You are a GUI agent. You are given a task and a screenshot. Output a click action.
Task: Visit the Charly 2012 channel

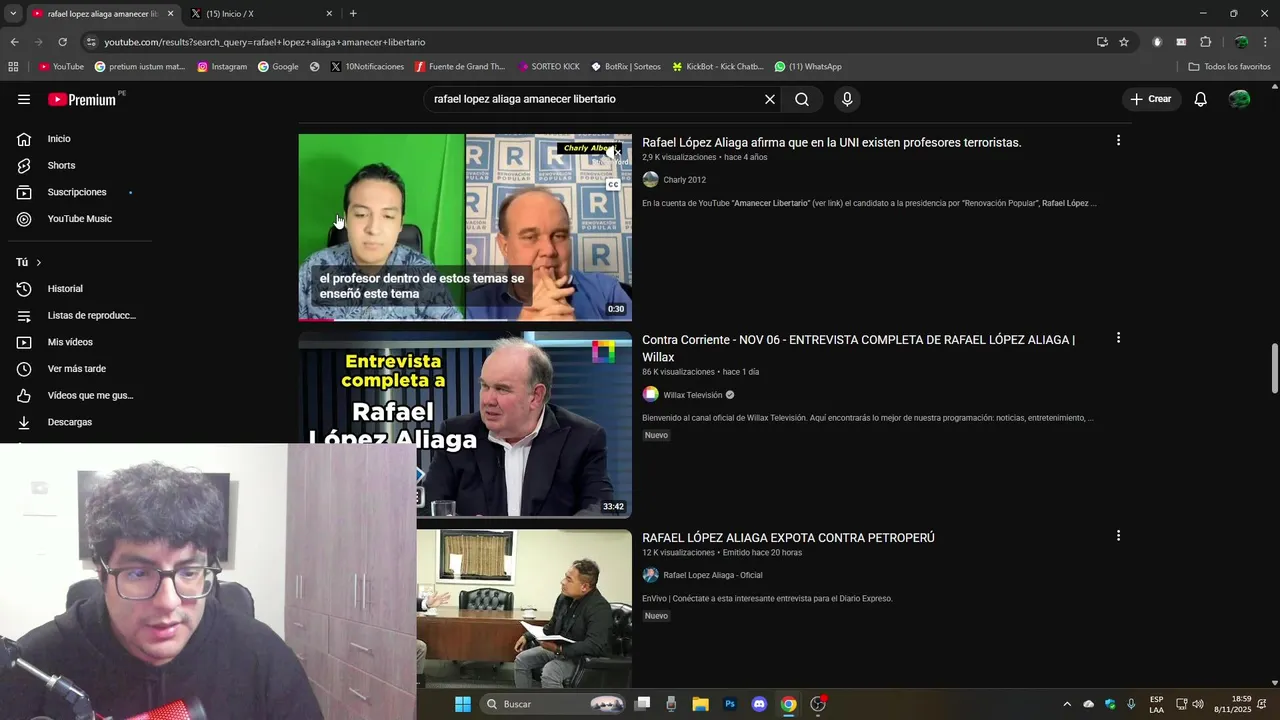(684, 180)
